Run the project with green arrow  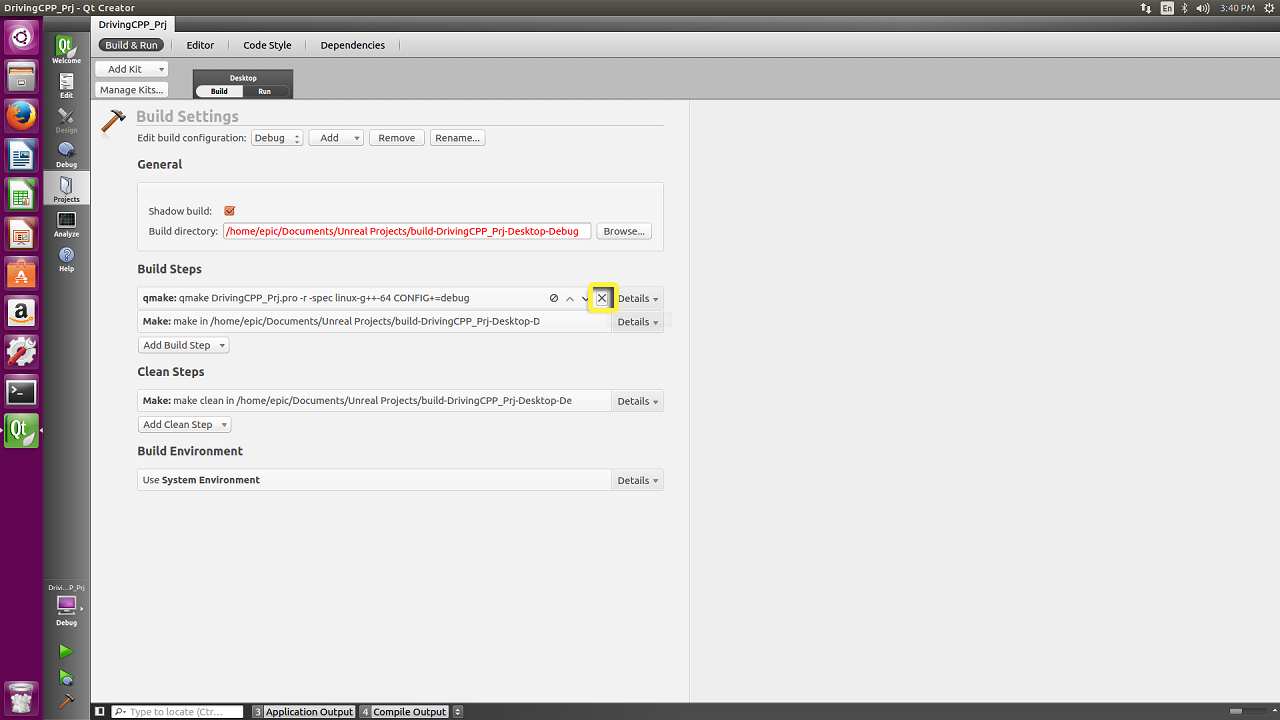(x=66, y=652)
